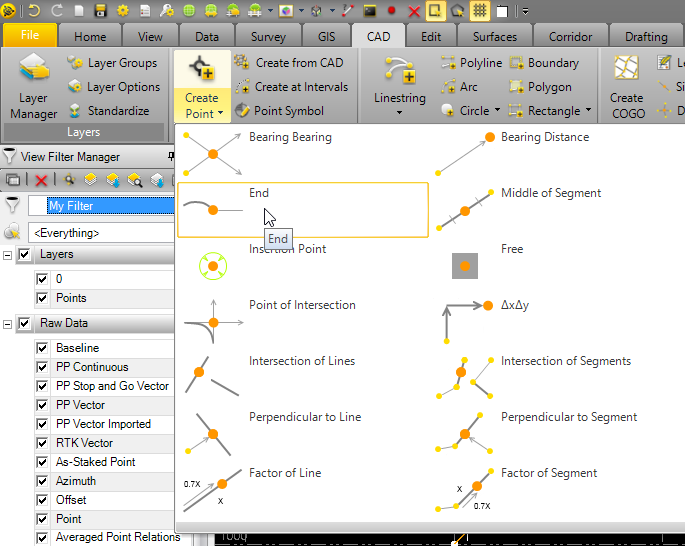Choose Bearing Bearing point method
Image resolution: width=685 pixels, height=546 pixels.
pos(302,154)
